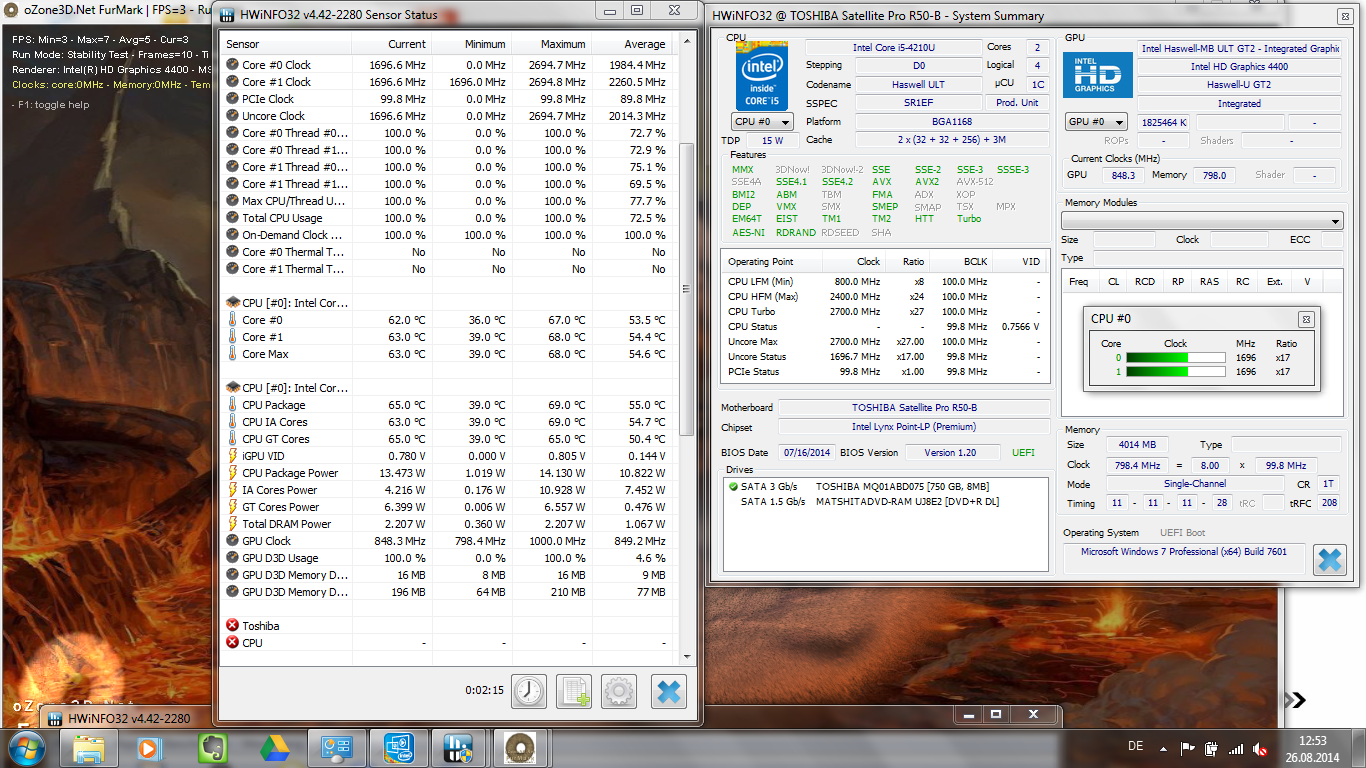Click the Prod. Unit field

[x=1017, y=103]
